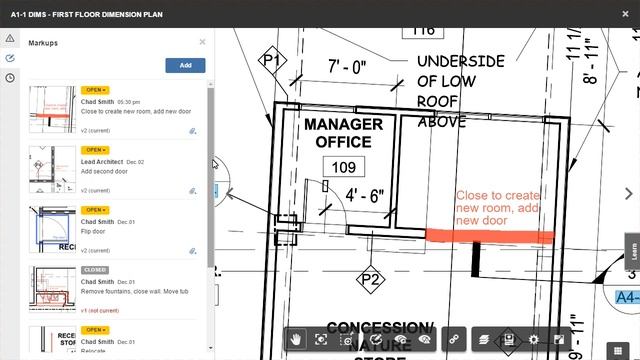Close the A1-1 DIMS viewer window
640x360 pixels.
[625, 14]
